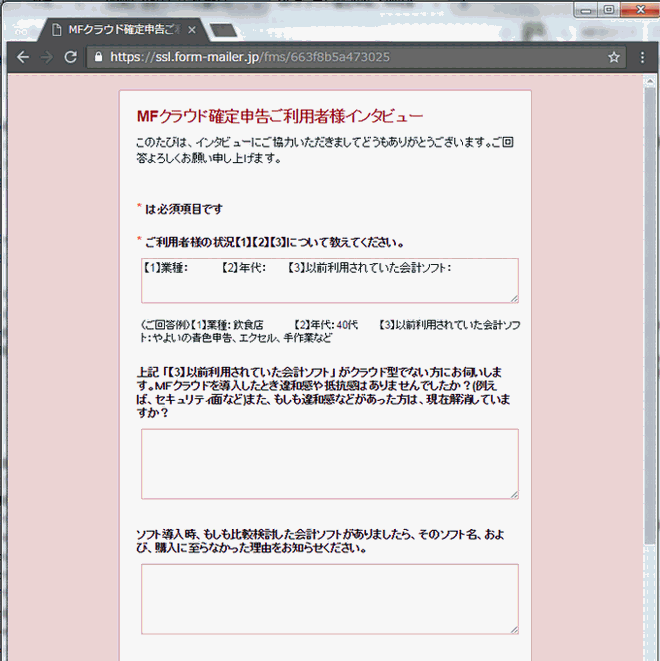View site security padlock info
This screenshot has height=661, width=660.
click(x=99, y=57)
